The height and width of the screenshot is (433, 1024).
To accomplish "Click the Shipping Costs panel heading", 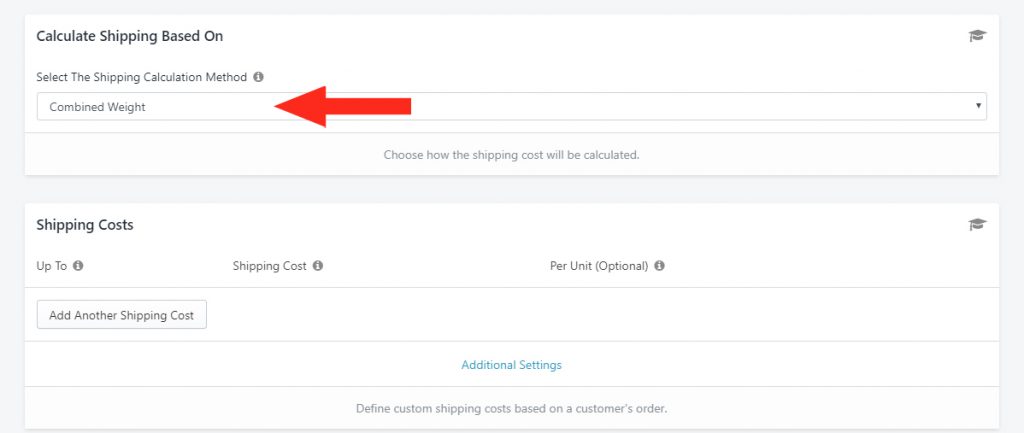I will point(85,225).
